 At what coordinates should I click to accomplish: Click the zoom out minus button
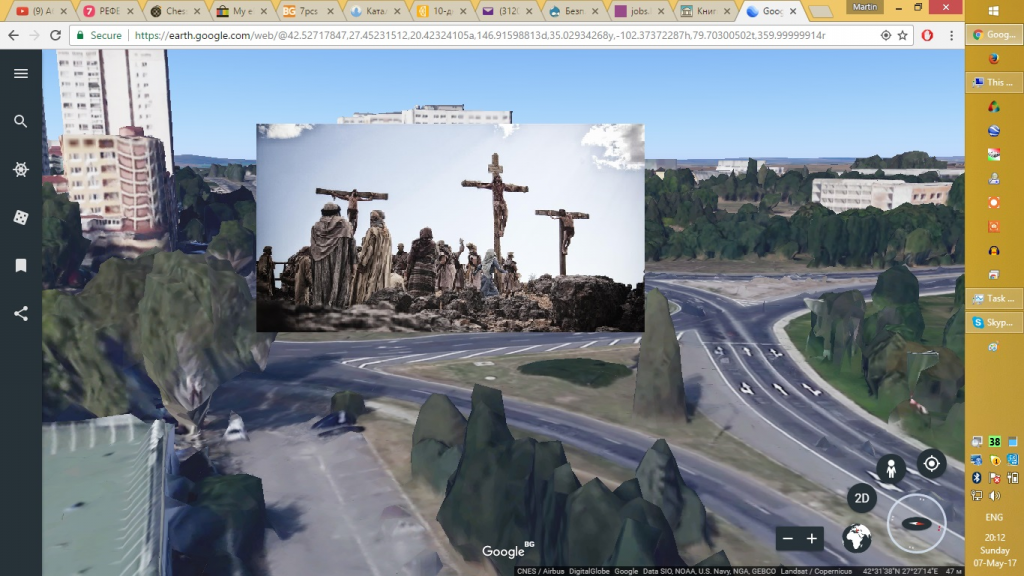[x=788, y=539]
